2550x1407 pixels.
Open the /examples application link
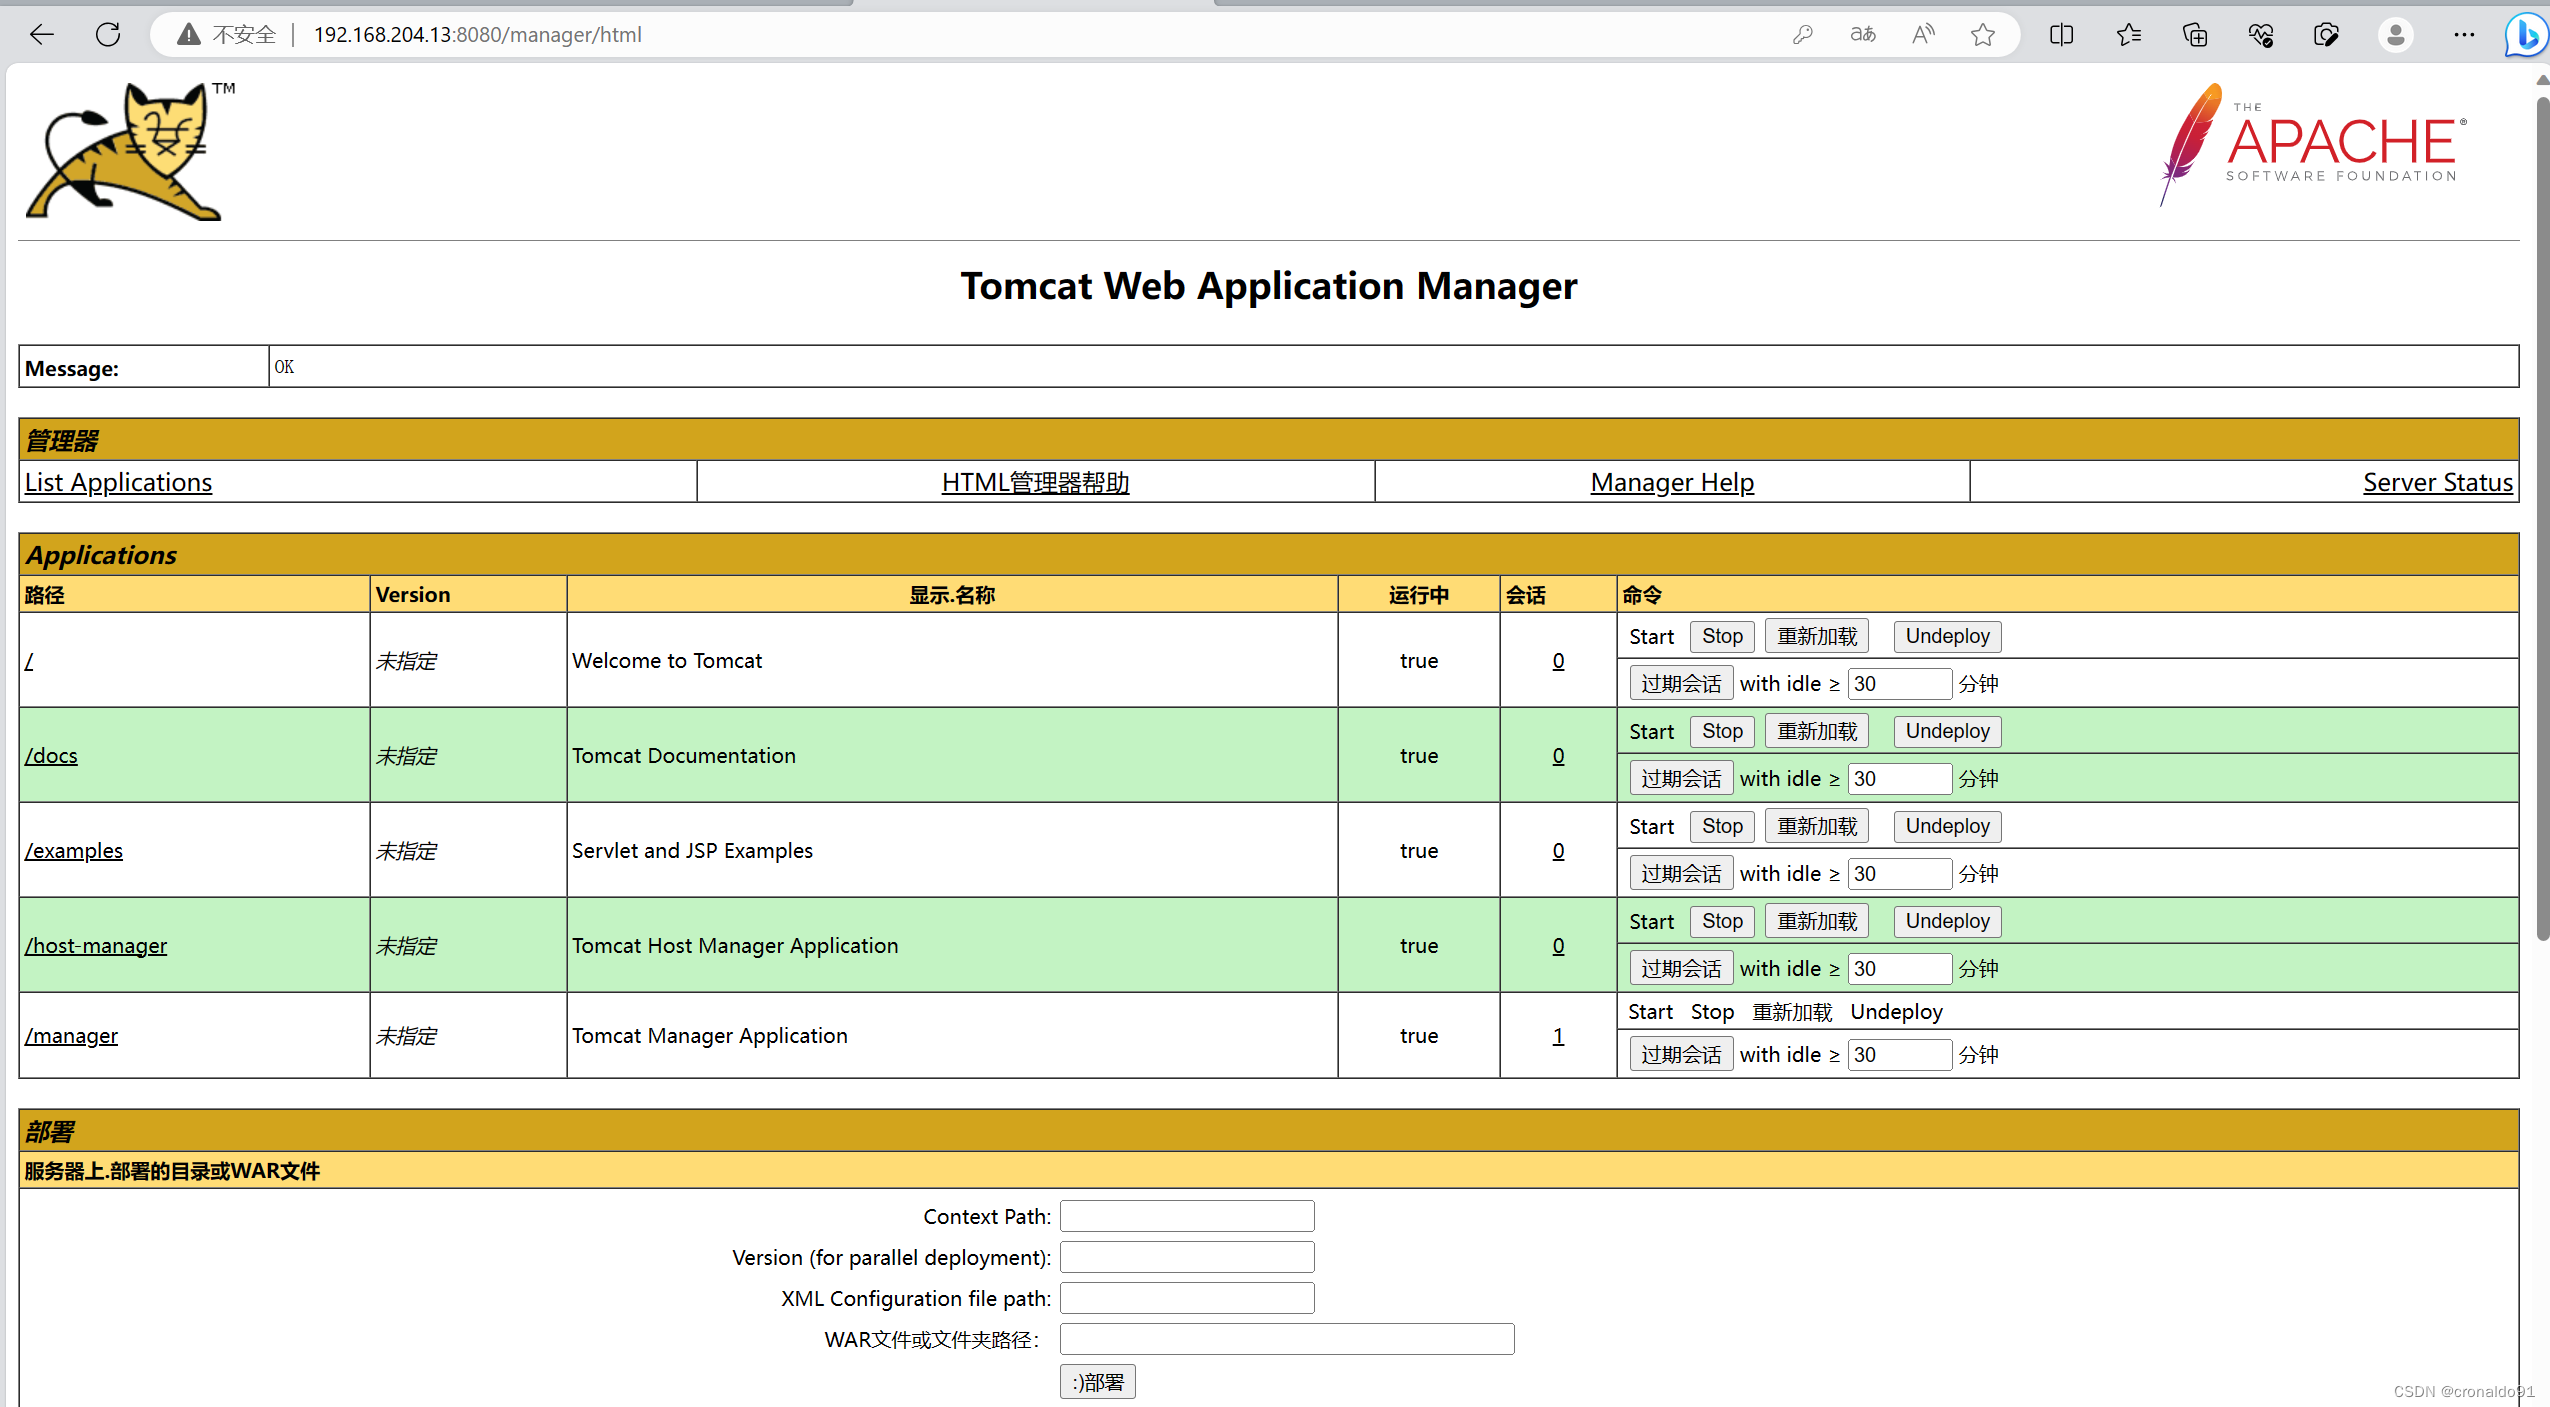tap(74, 851)
